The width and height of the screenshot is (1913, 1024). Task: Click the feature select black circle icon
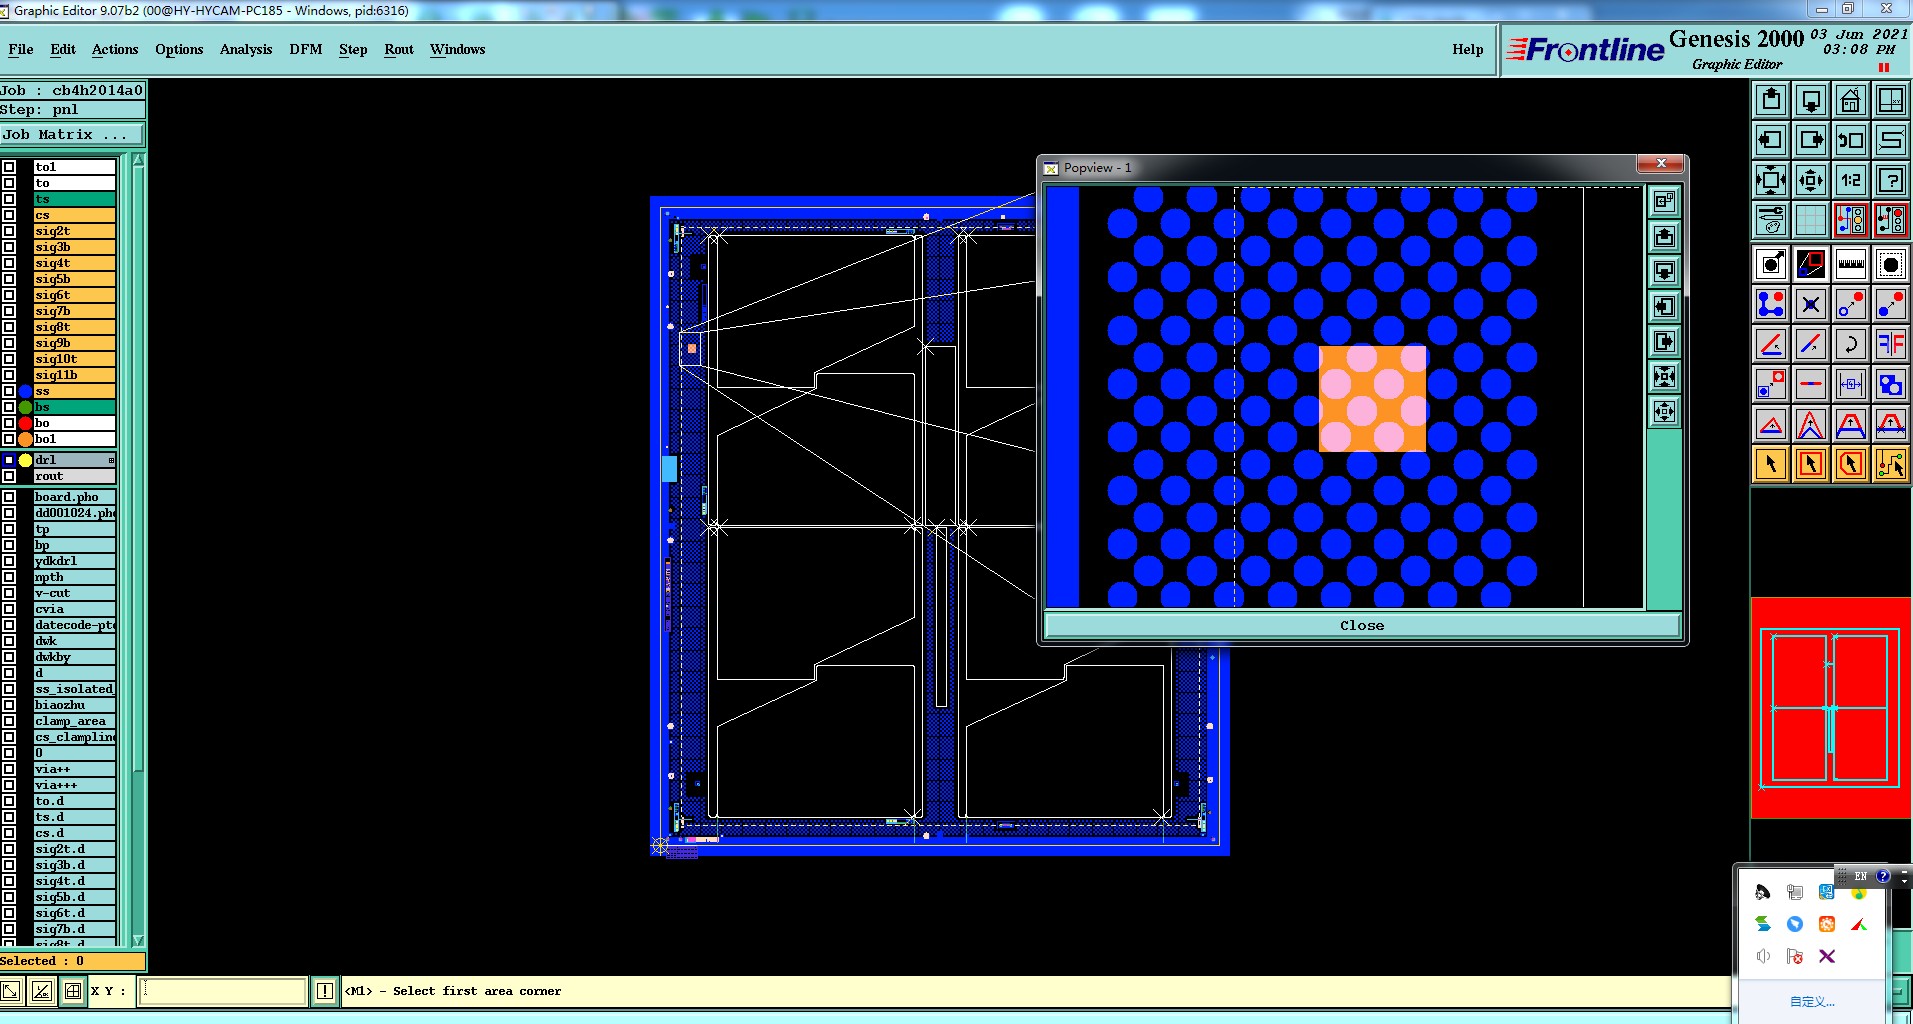coord(1891,264)
